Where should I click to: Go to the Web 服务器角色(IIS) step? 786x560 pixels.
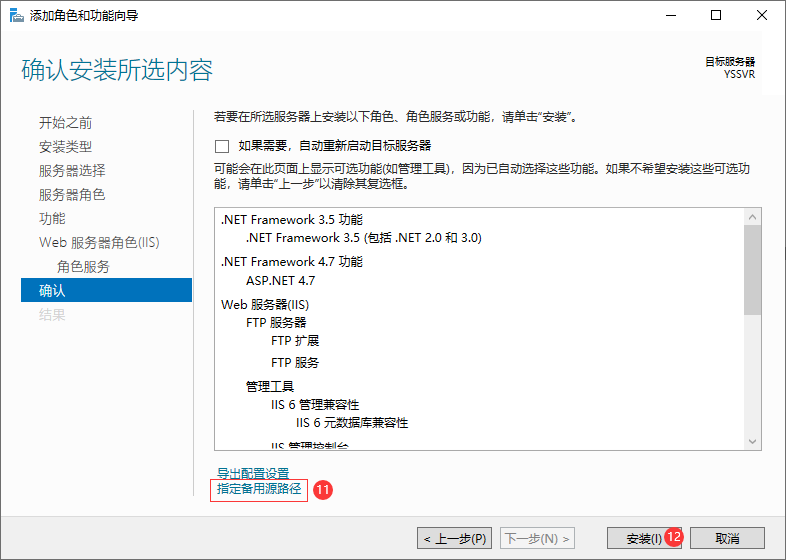99,243
